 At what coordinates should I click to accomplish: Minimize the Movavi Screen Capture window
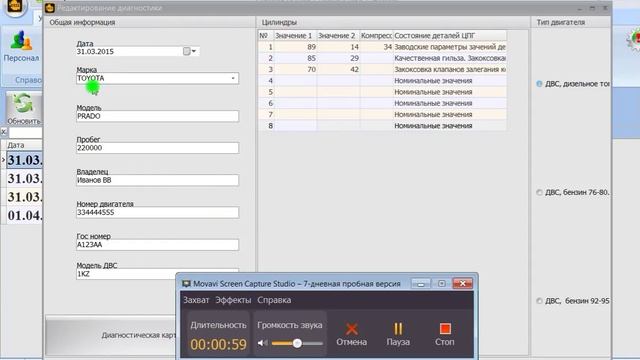point(420,283)
